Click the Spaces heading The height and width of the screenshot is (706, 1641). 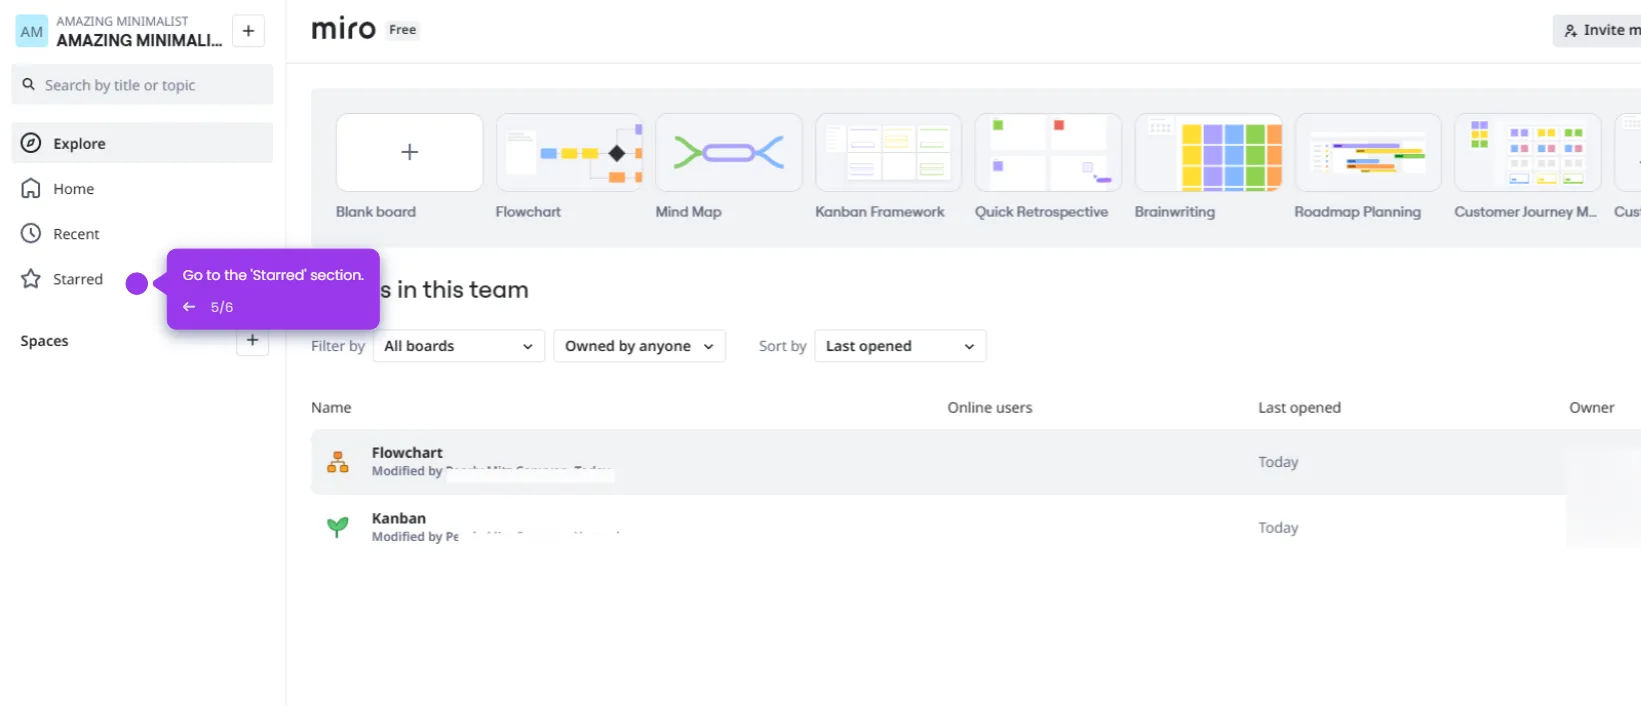pyautogui.click(x=44, y=341)
